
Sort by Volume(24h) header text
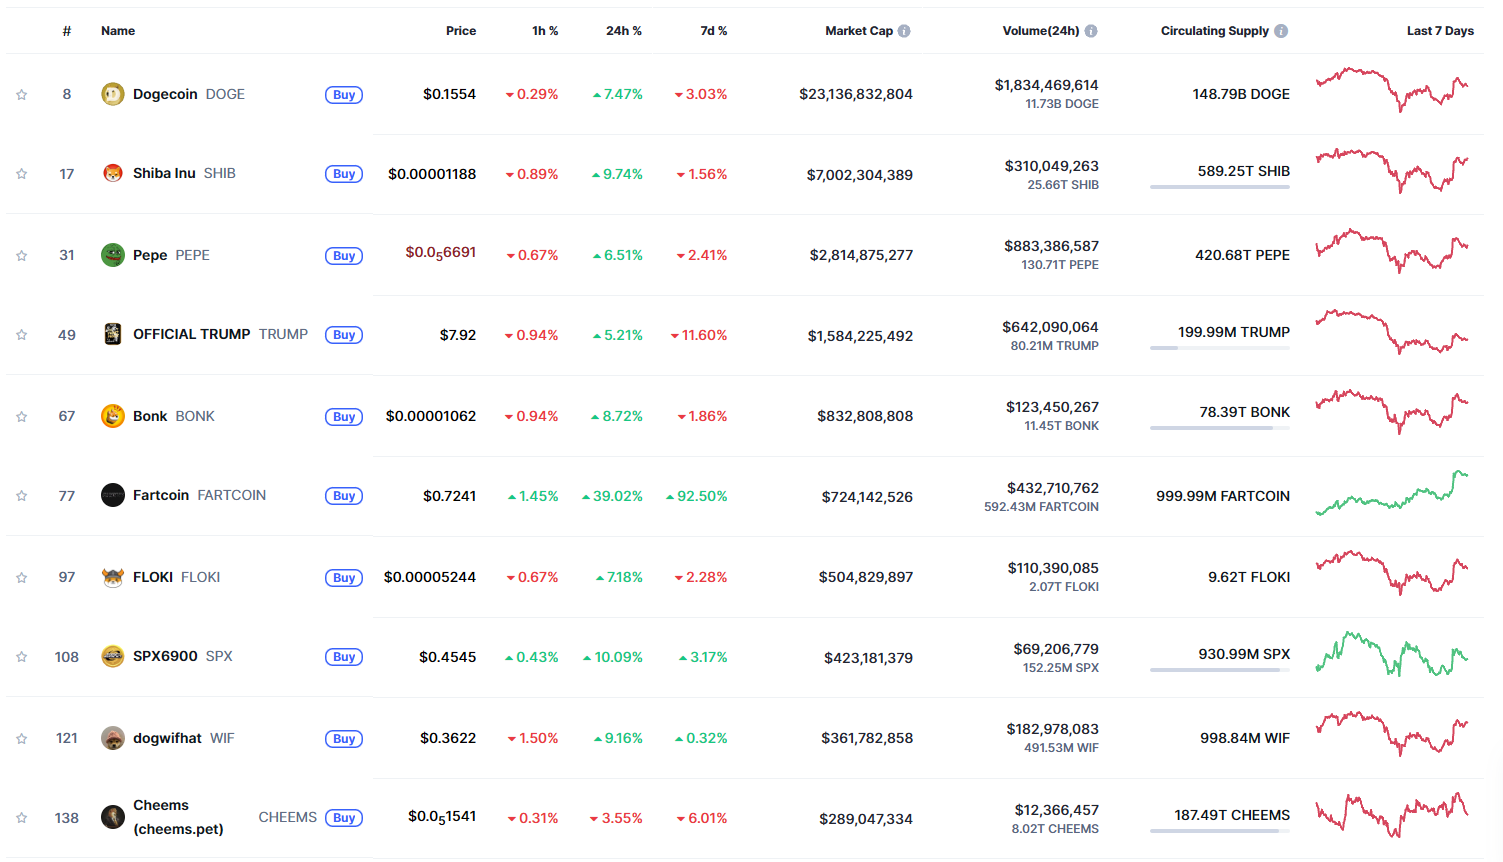pyautogui.click(x=1041, y=31)
